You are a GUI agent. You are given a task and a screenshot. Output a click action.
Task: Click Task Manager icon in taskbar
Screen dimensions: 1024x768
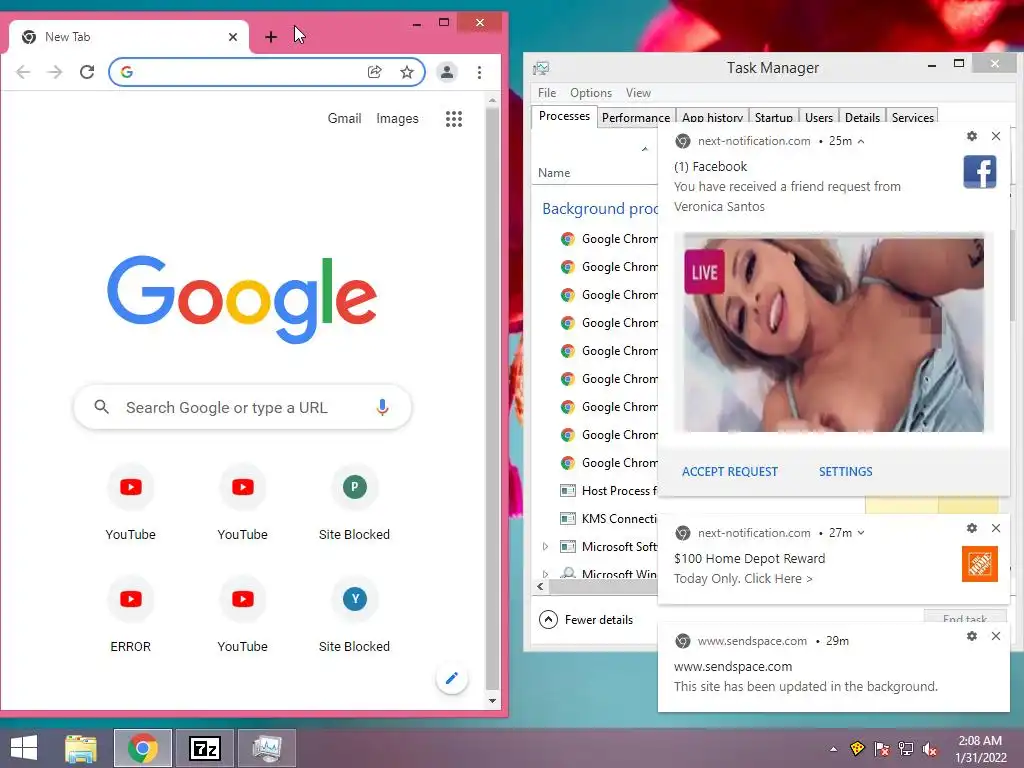(266, 748)
